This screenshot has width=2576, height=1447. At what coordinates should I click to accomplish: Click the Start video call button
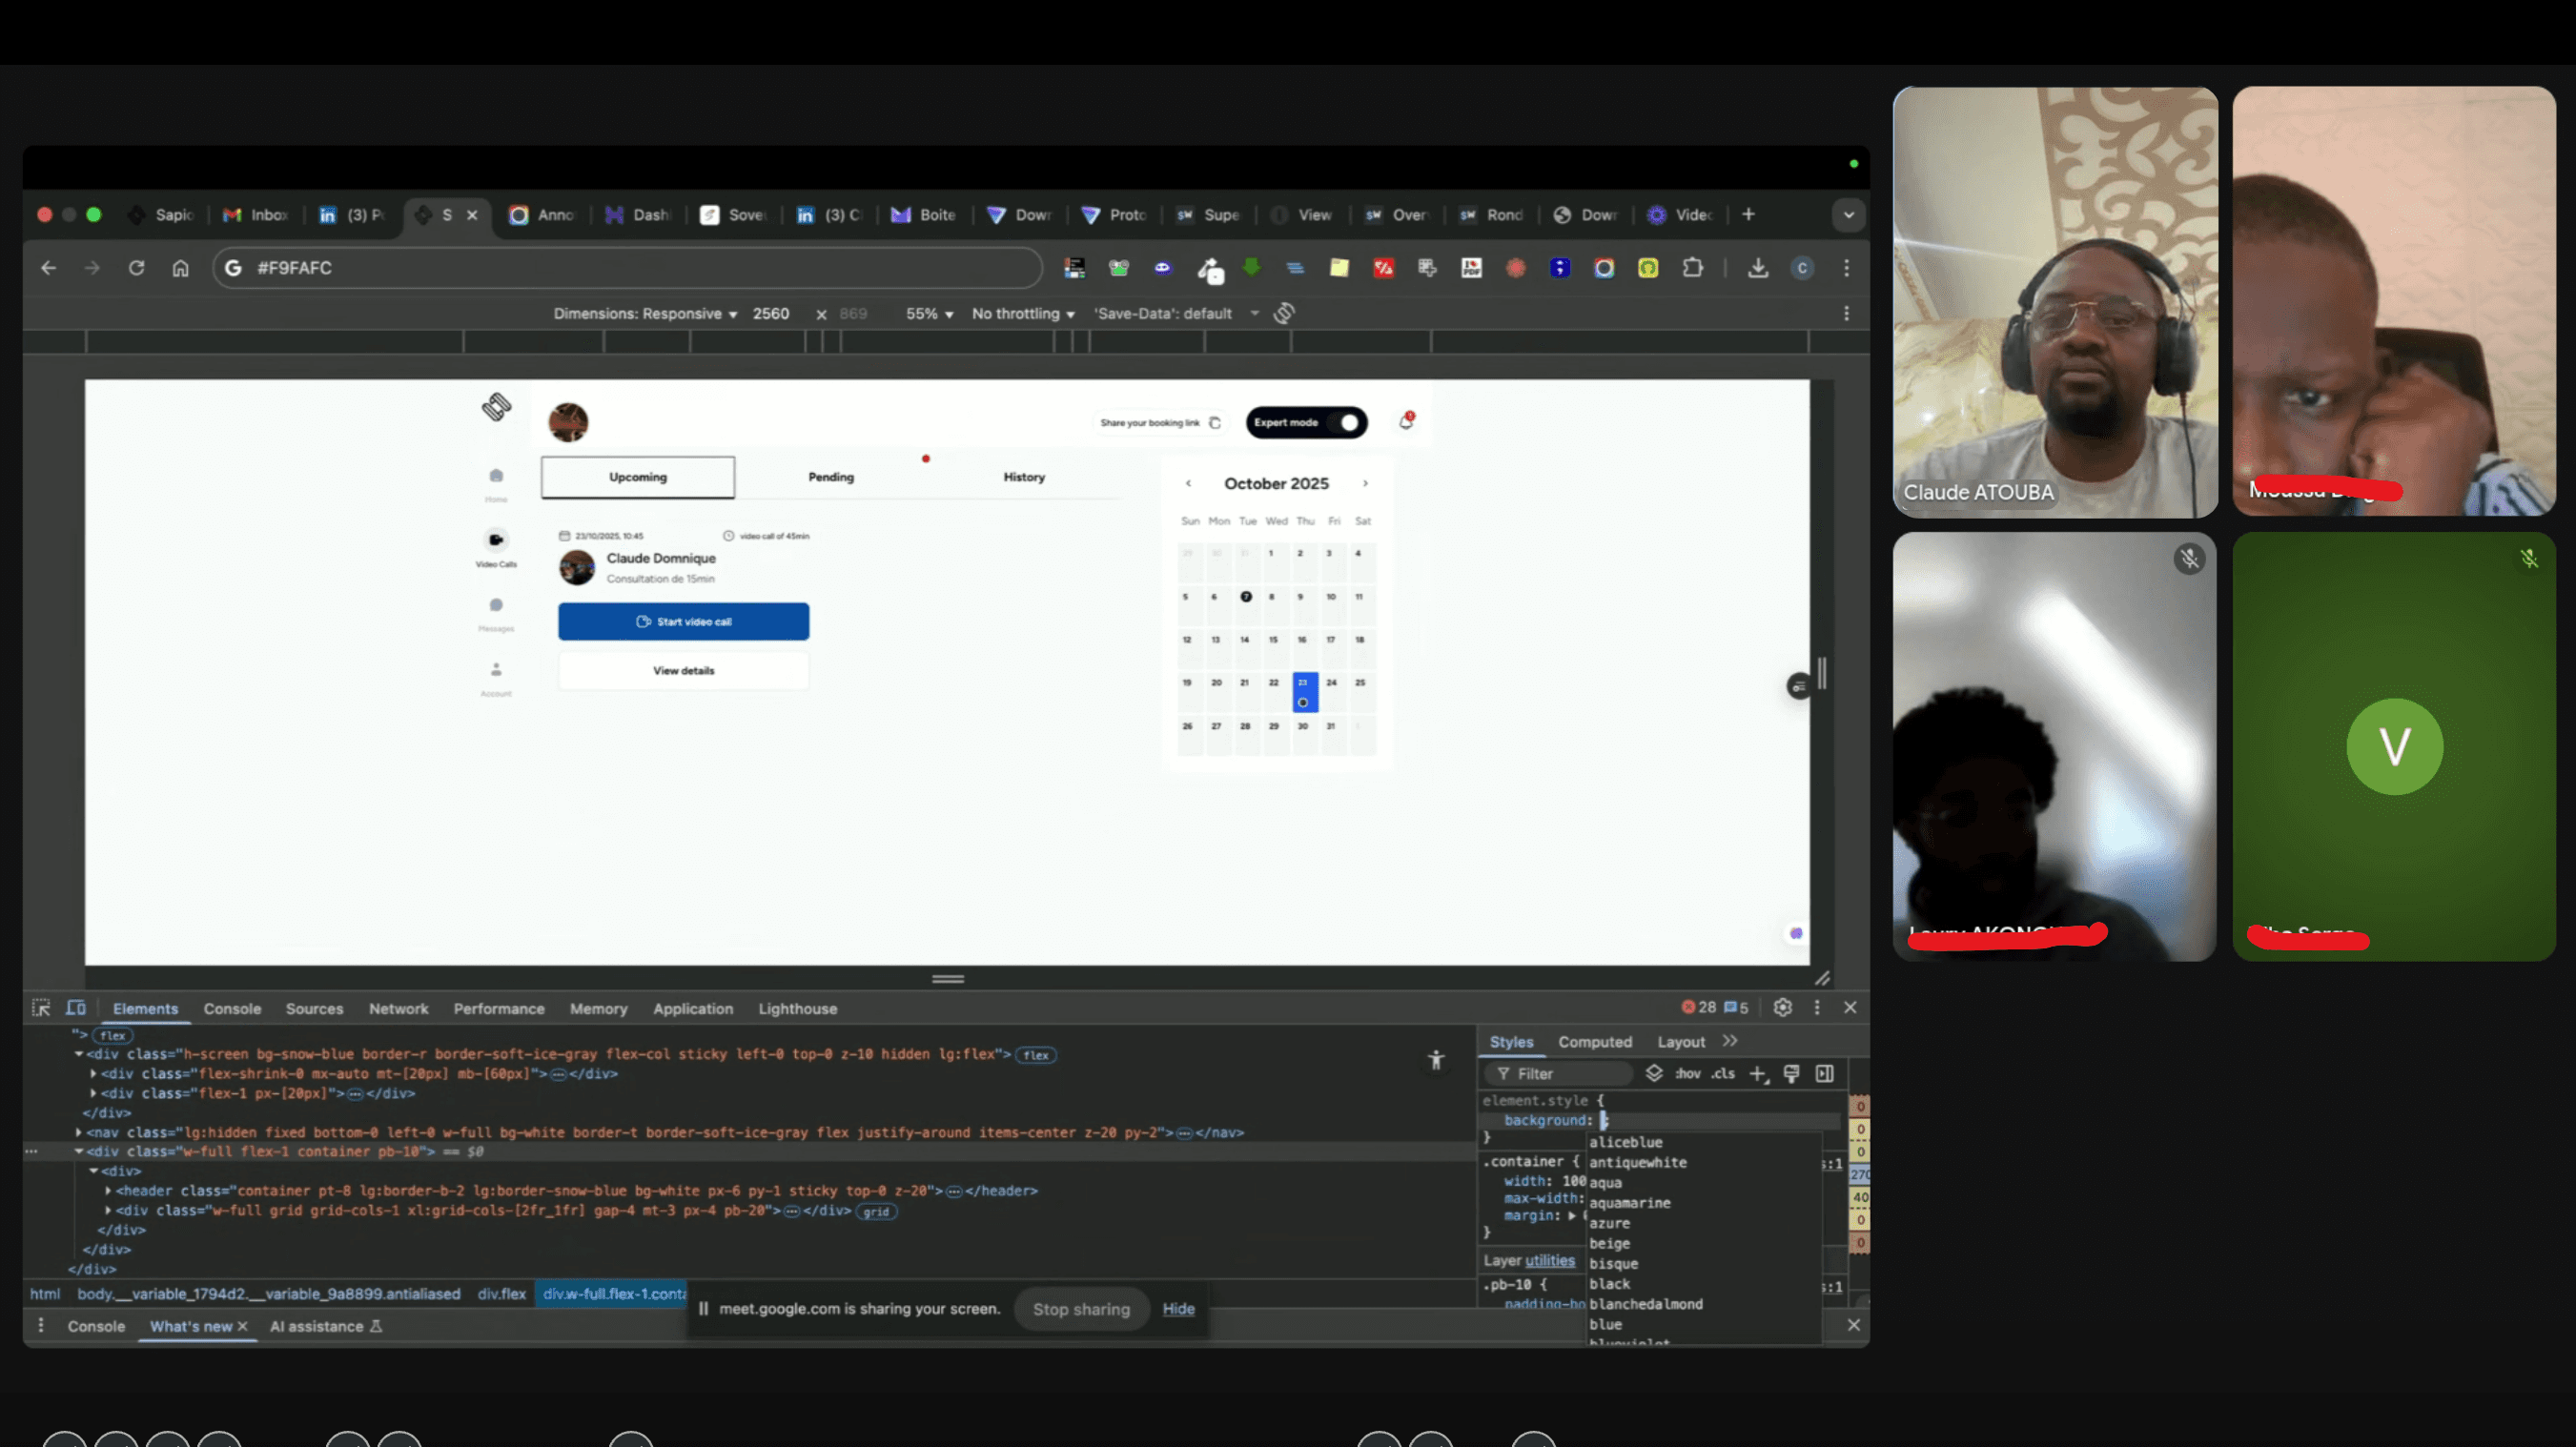coord(683,622)
